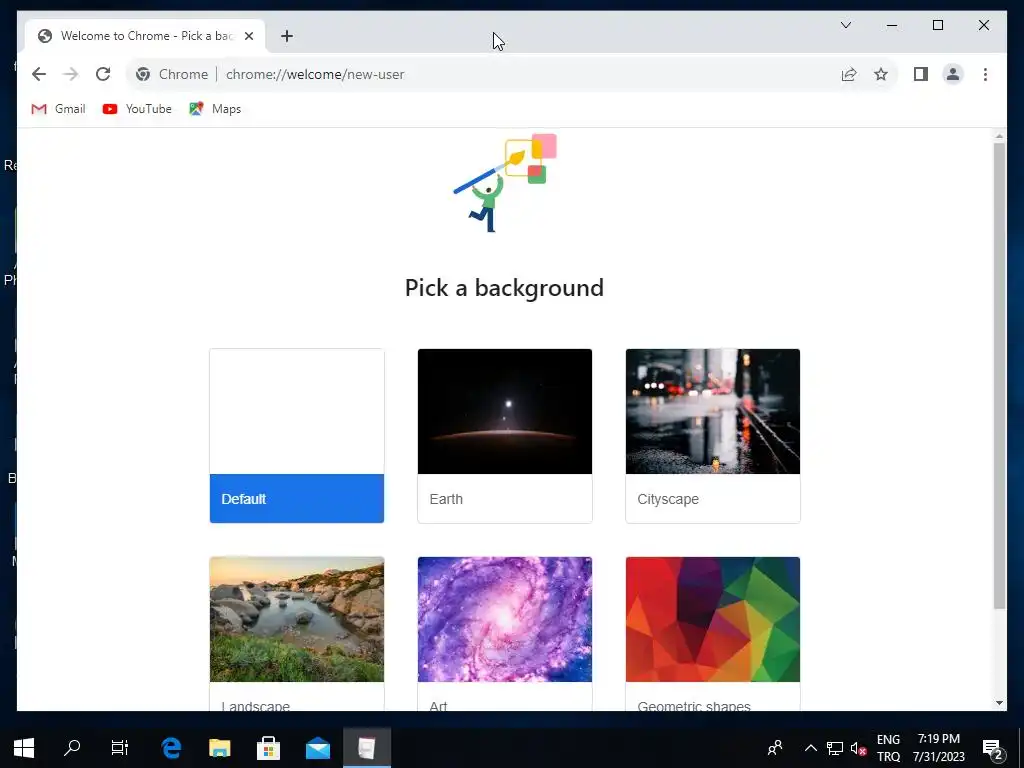Open the YouTube bookmark

pyautogui.click(x=137, y=109)
